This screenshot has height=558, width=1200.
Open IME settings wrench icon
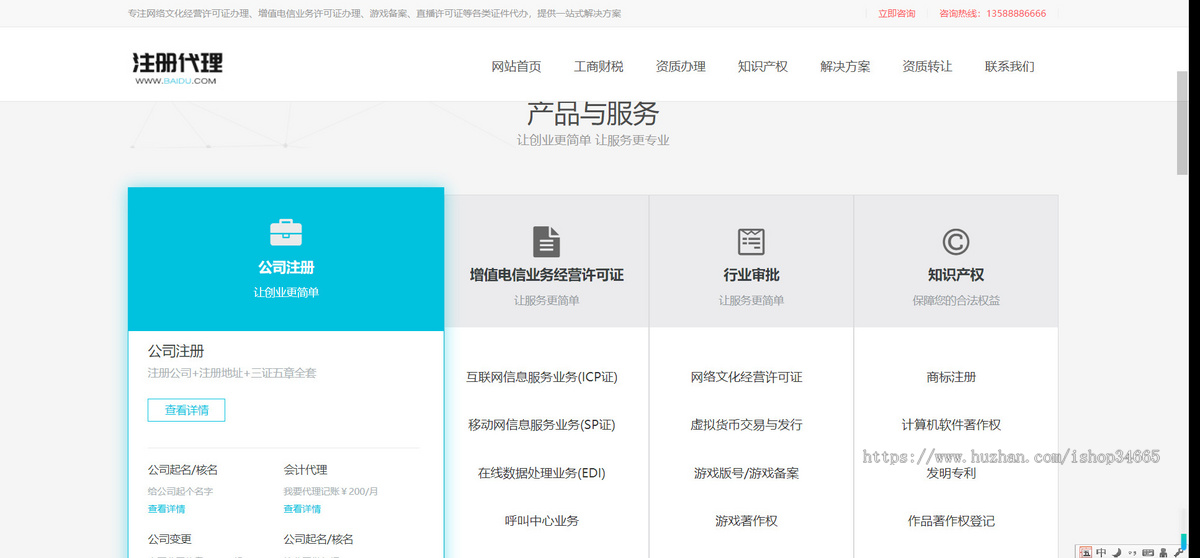point(1178,551)
